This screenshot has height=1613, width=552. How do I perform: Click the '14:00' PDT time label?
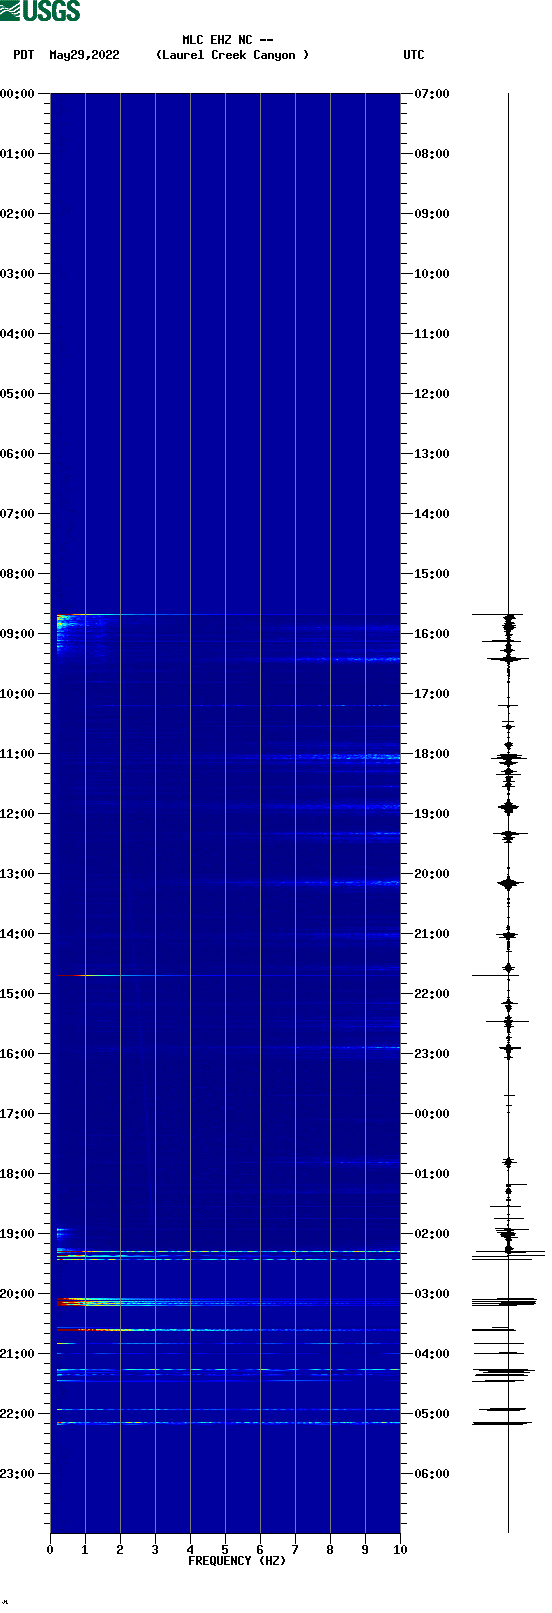[18, 934]
